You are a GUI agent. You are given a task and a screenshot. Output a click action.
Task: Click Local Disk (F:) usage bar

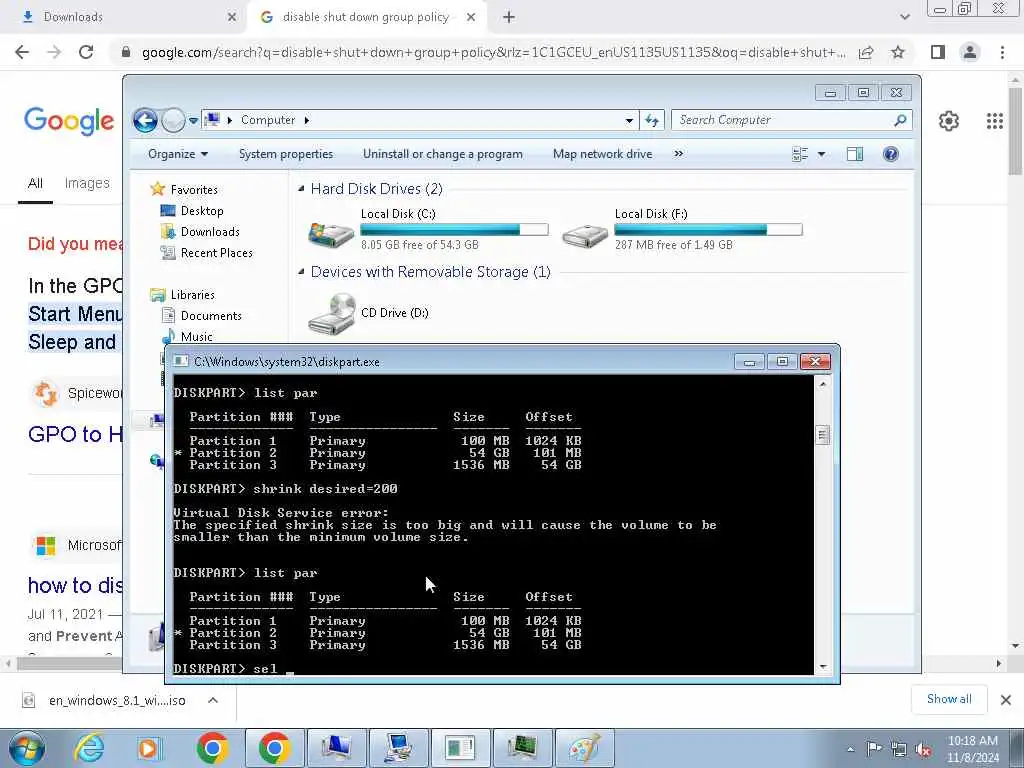(x=709, y=230)
